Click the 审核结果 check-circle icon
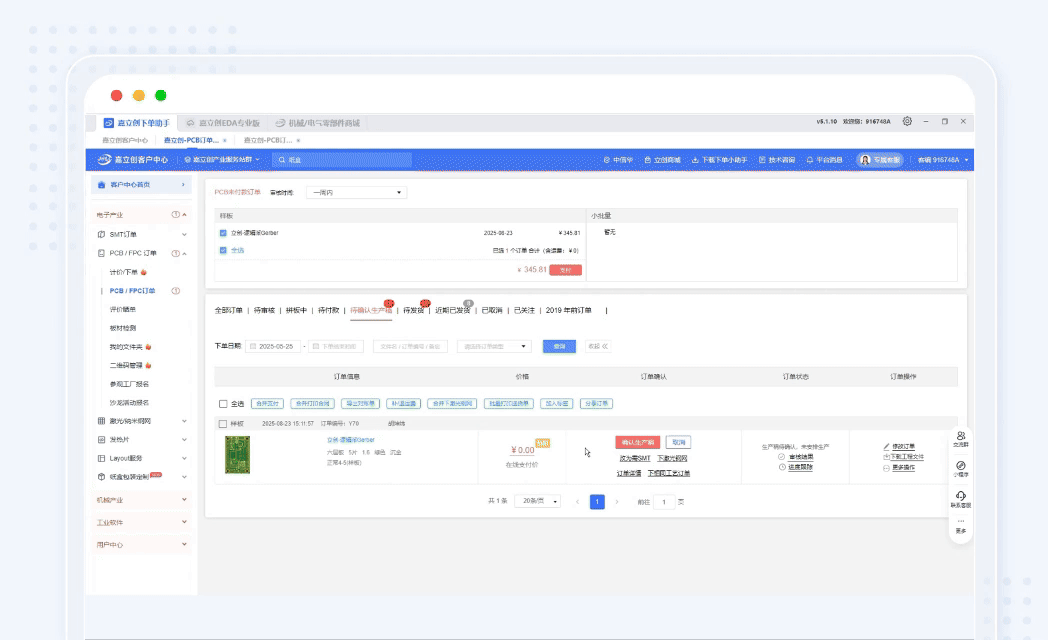This screenshot has height=640, width=1048. pos(782,457)
